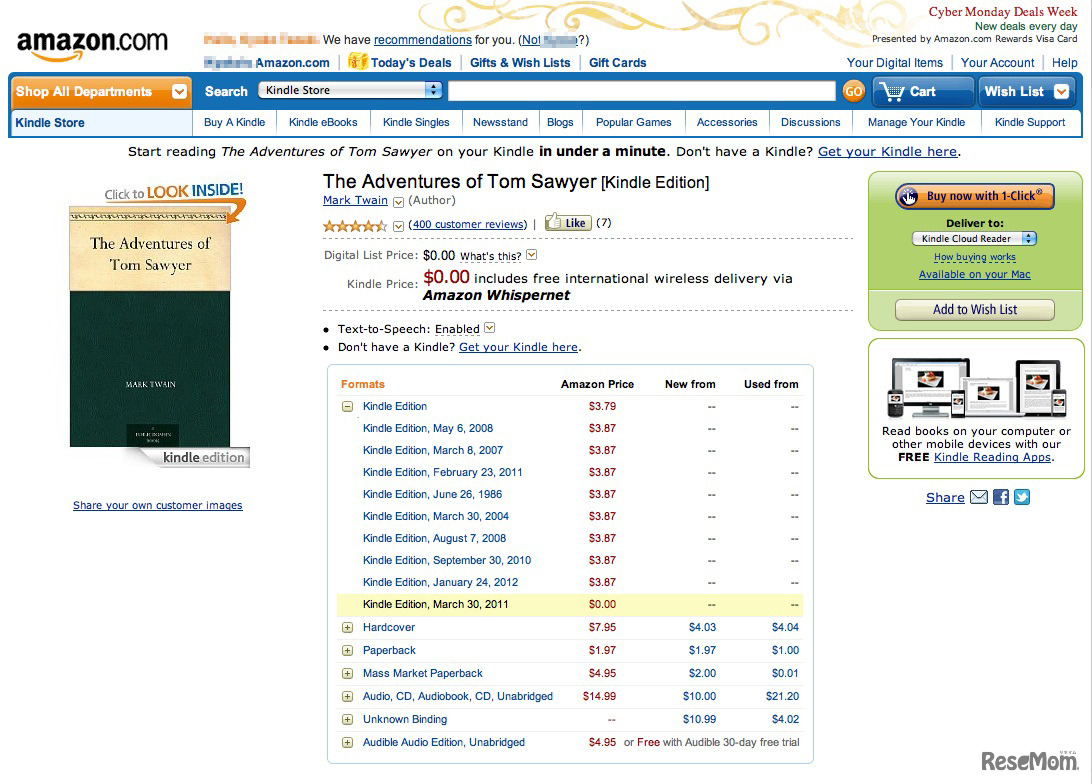This screenshot has width=1092, height=784.
Task: Expand the Audio CD Audiobook row
Action: coord(347,696)
